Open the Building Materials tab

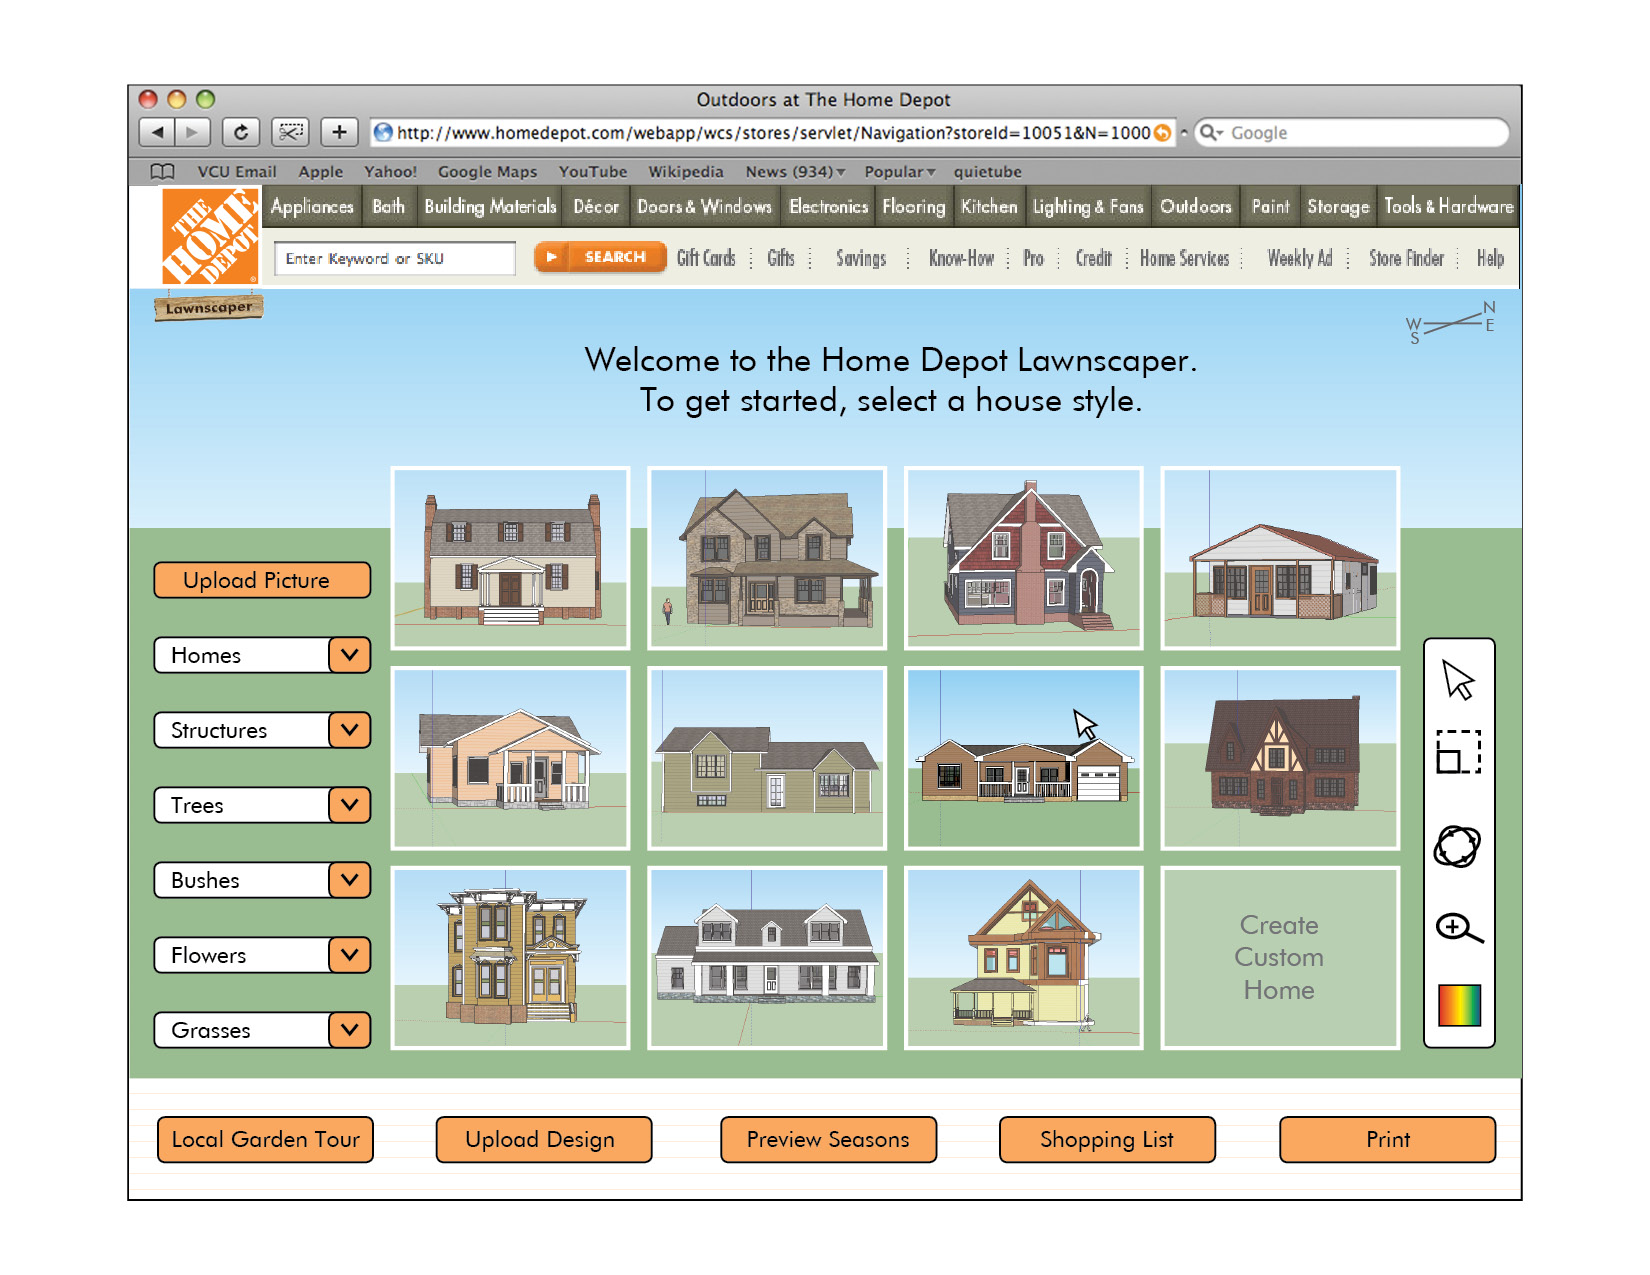[x=490, y=207]
